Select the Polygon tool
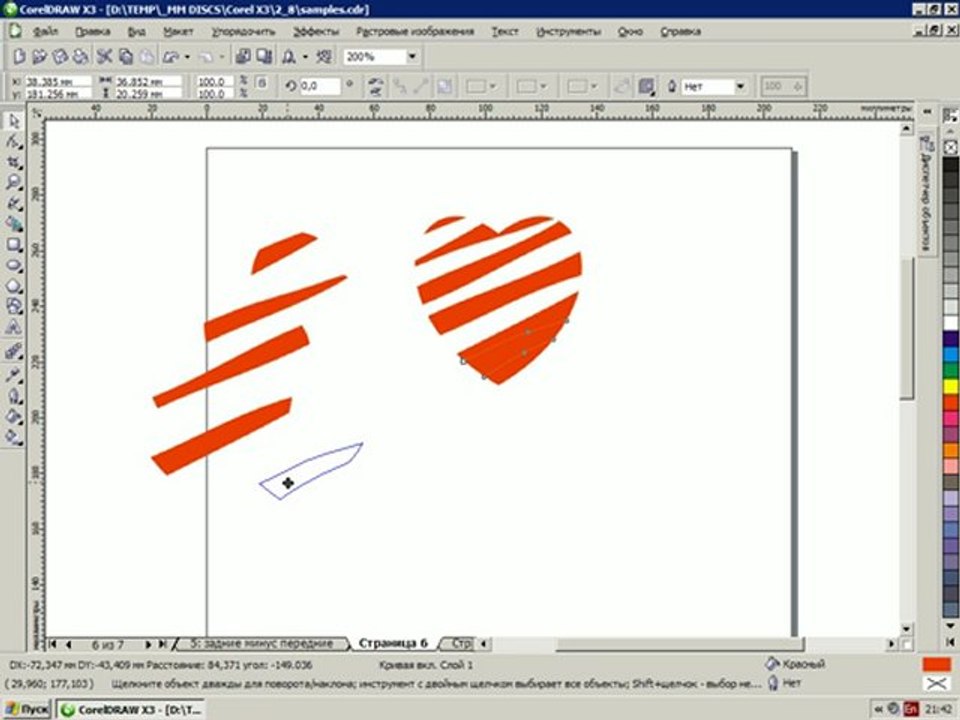960x720 pixels. click(x=13, y=286)
